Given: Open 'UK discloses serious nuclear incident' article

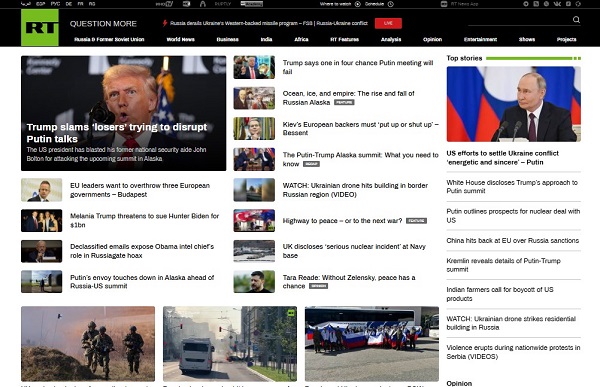Looking at the screenshot, I should point(354,251).
